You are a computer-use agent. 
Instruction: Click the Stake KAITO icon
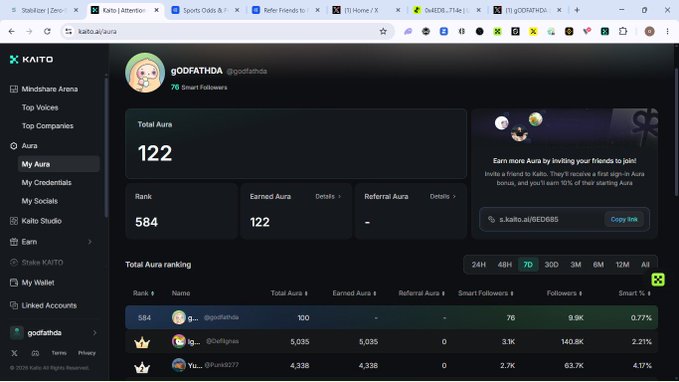pyautogui.click(x=13, y=262)
